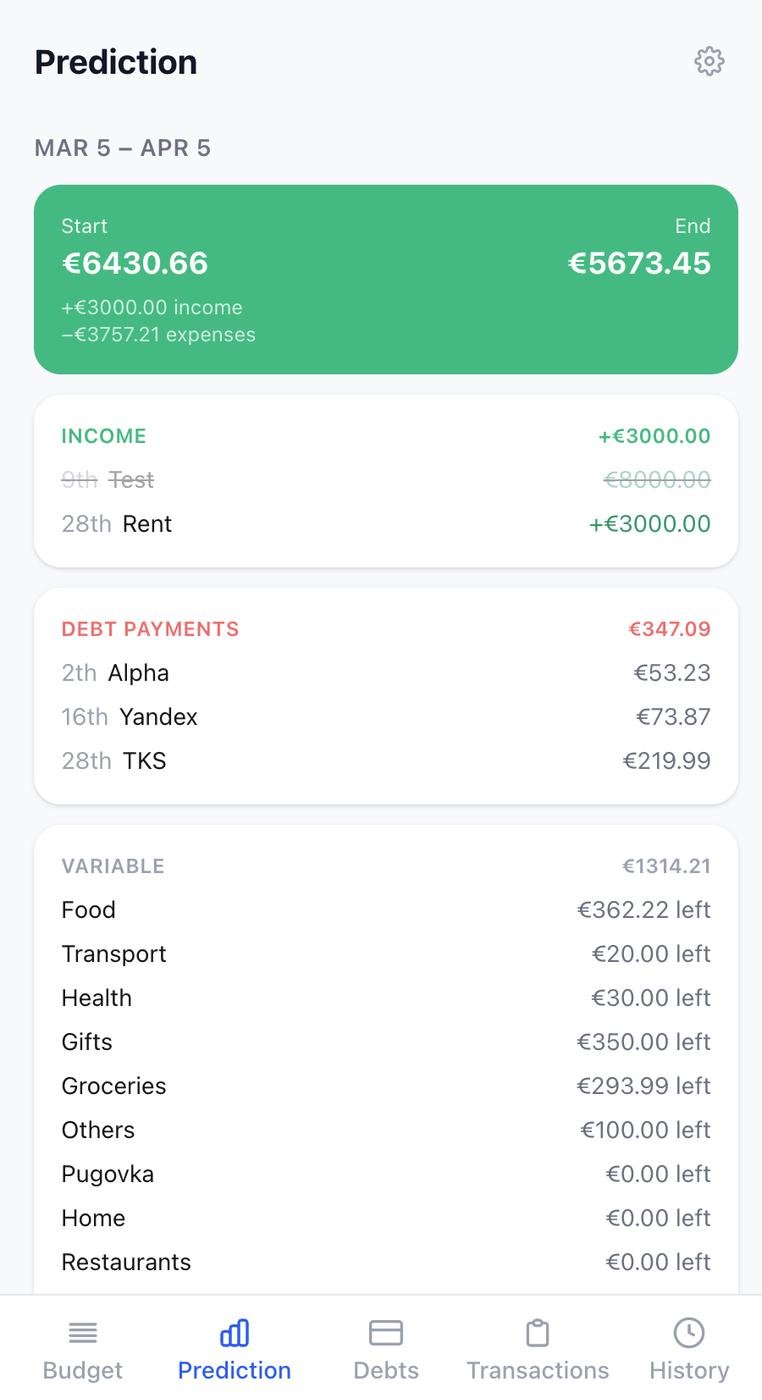Viewport: 762px width, 1400px height.
Task: Tap the Gifts €350.00 left row
Action: [386, 1042]
